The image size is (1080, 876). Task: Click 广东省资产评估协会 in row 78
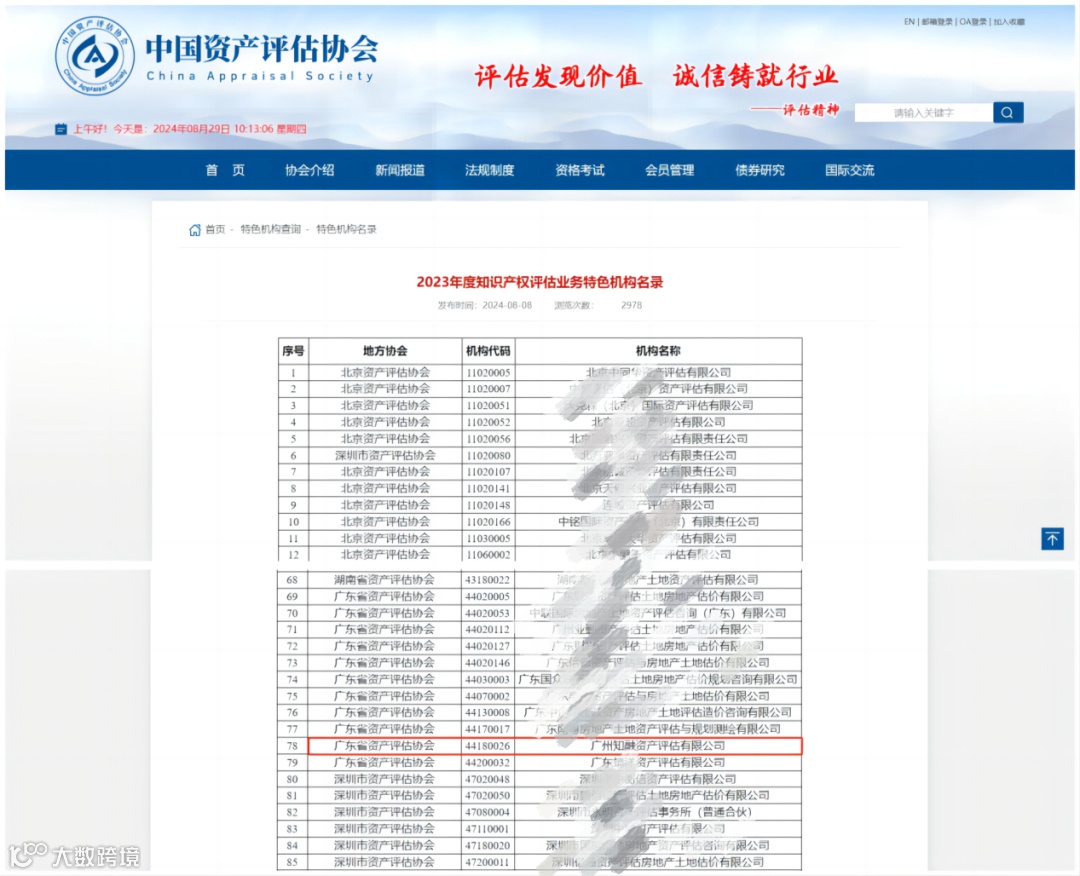pyautogui.click(x=384, y=746)
